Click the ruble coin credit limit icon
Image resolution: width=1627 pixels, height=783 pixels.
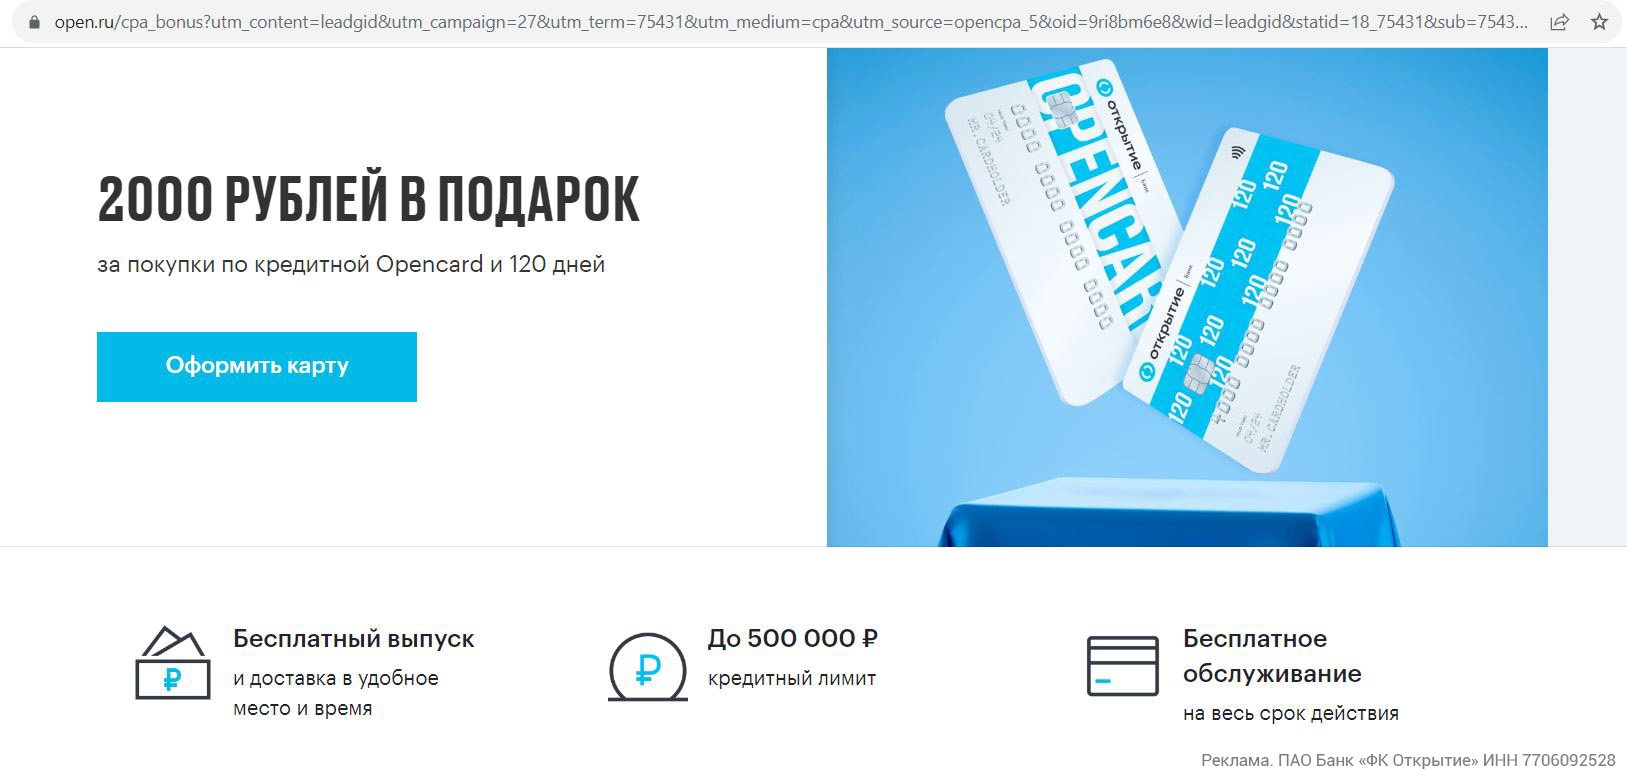point(648,667)
